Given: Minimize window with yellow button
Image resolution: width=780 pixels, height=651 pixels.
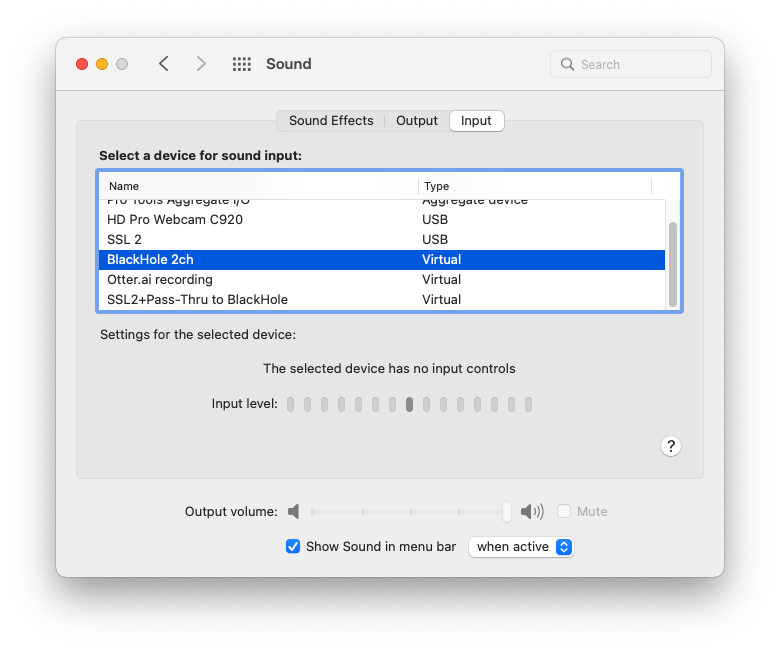Looking at the screenshot, I should tap(102, 64).
